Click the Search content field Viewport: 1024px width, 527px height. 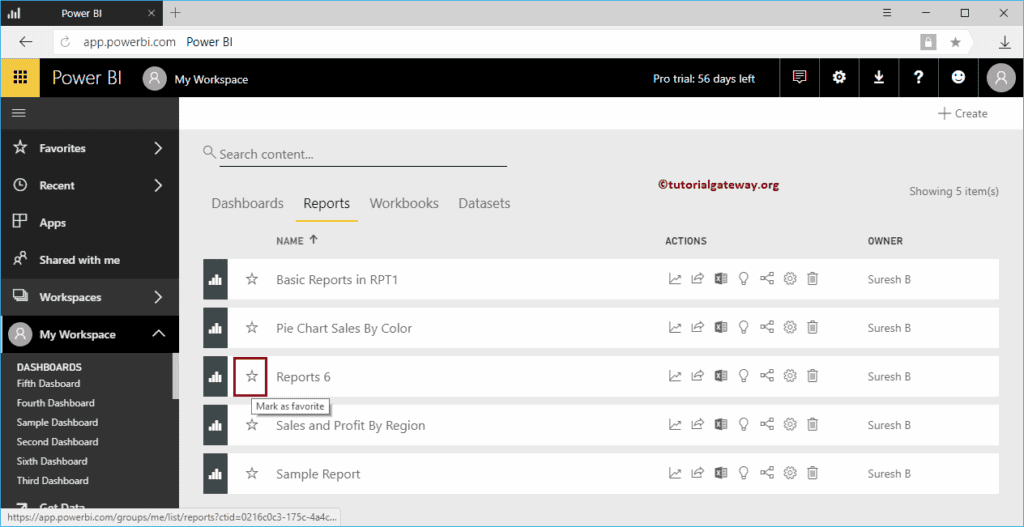362,155
